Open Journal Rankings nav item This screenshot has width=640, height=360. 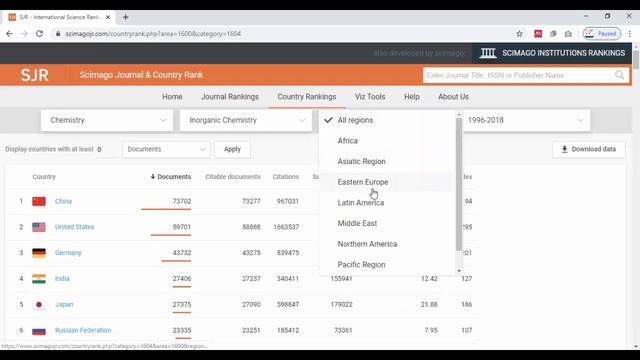click(x=230, y=97)
